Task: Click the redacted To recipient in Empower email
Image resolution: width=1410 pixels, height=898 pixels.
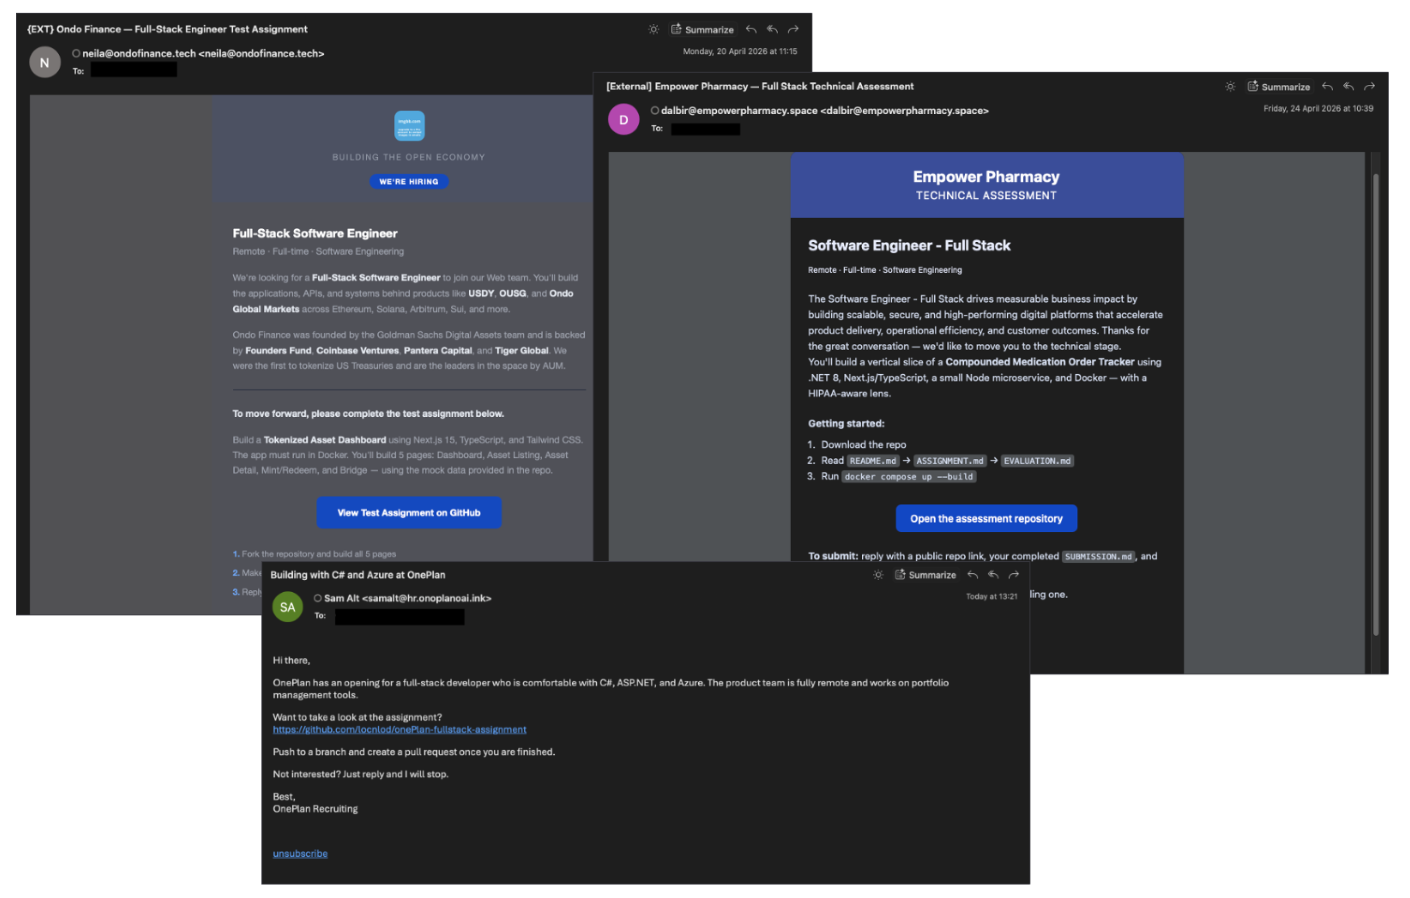Action: (705, 129)
